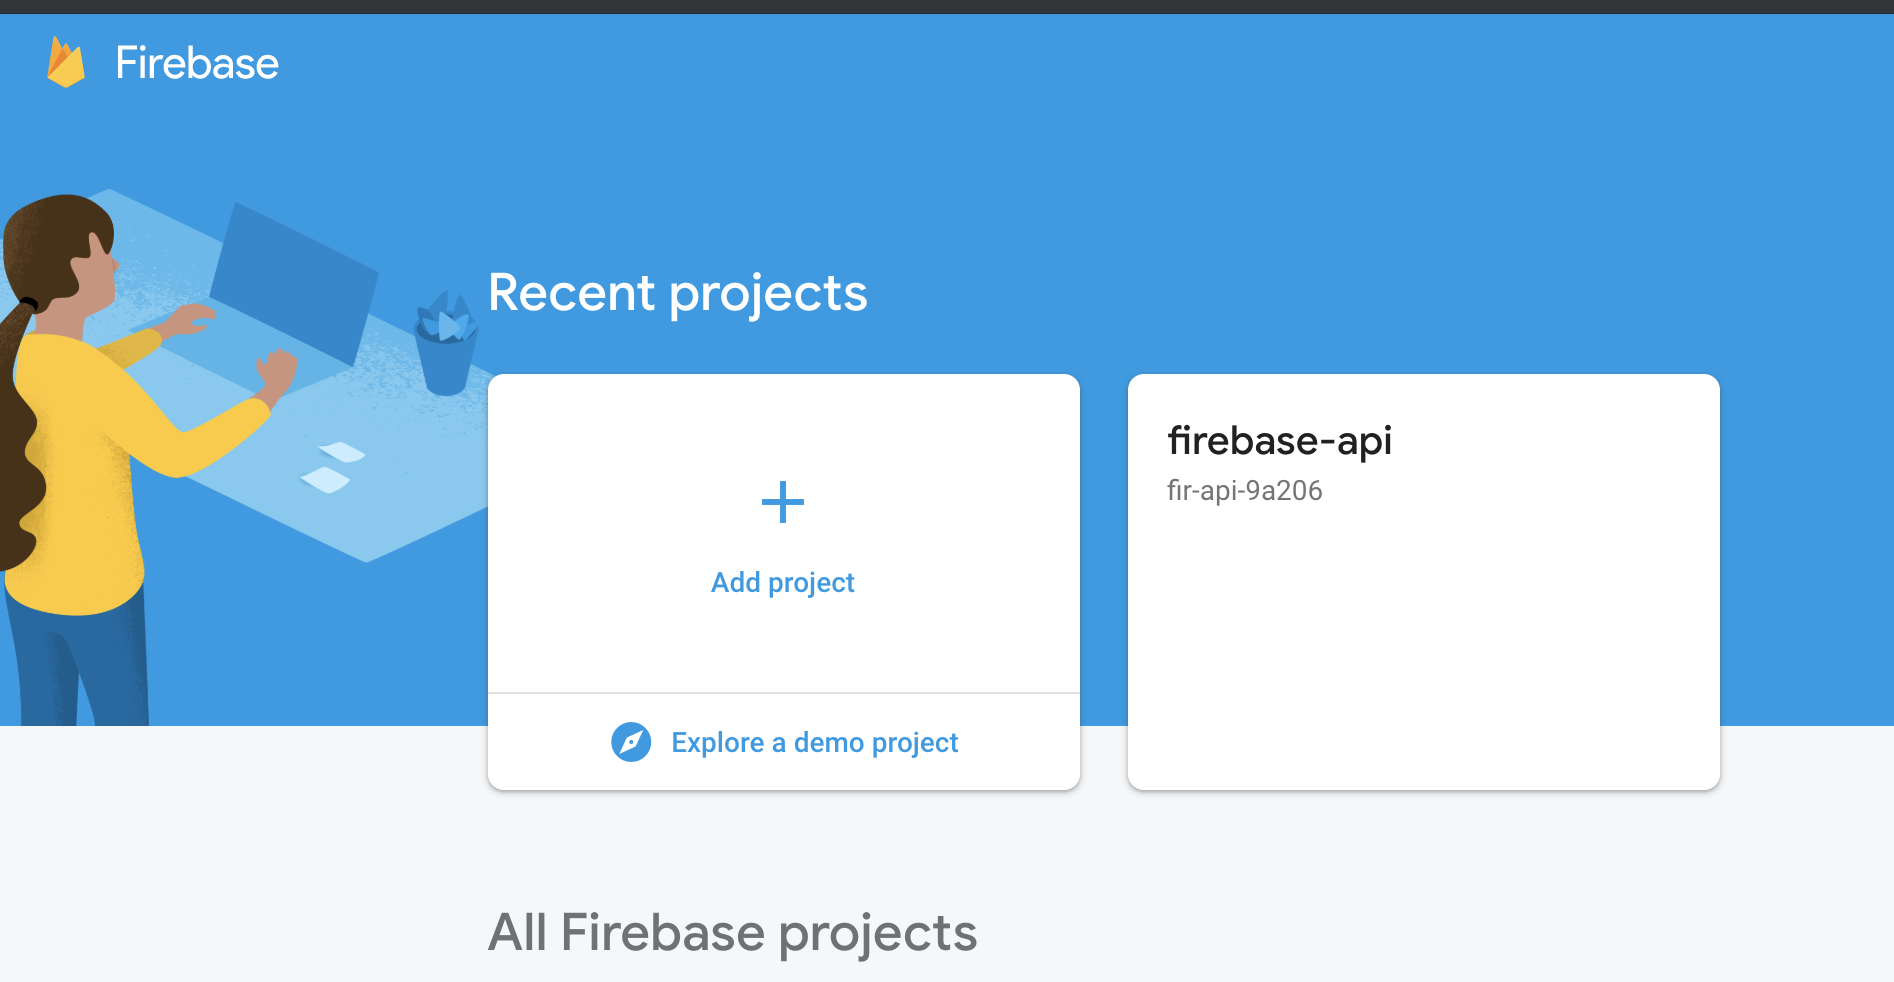1894x982 pixels.
Task: Open the Explore a demo project link
Action: coord(814,742)
